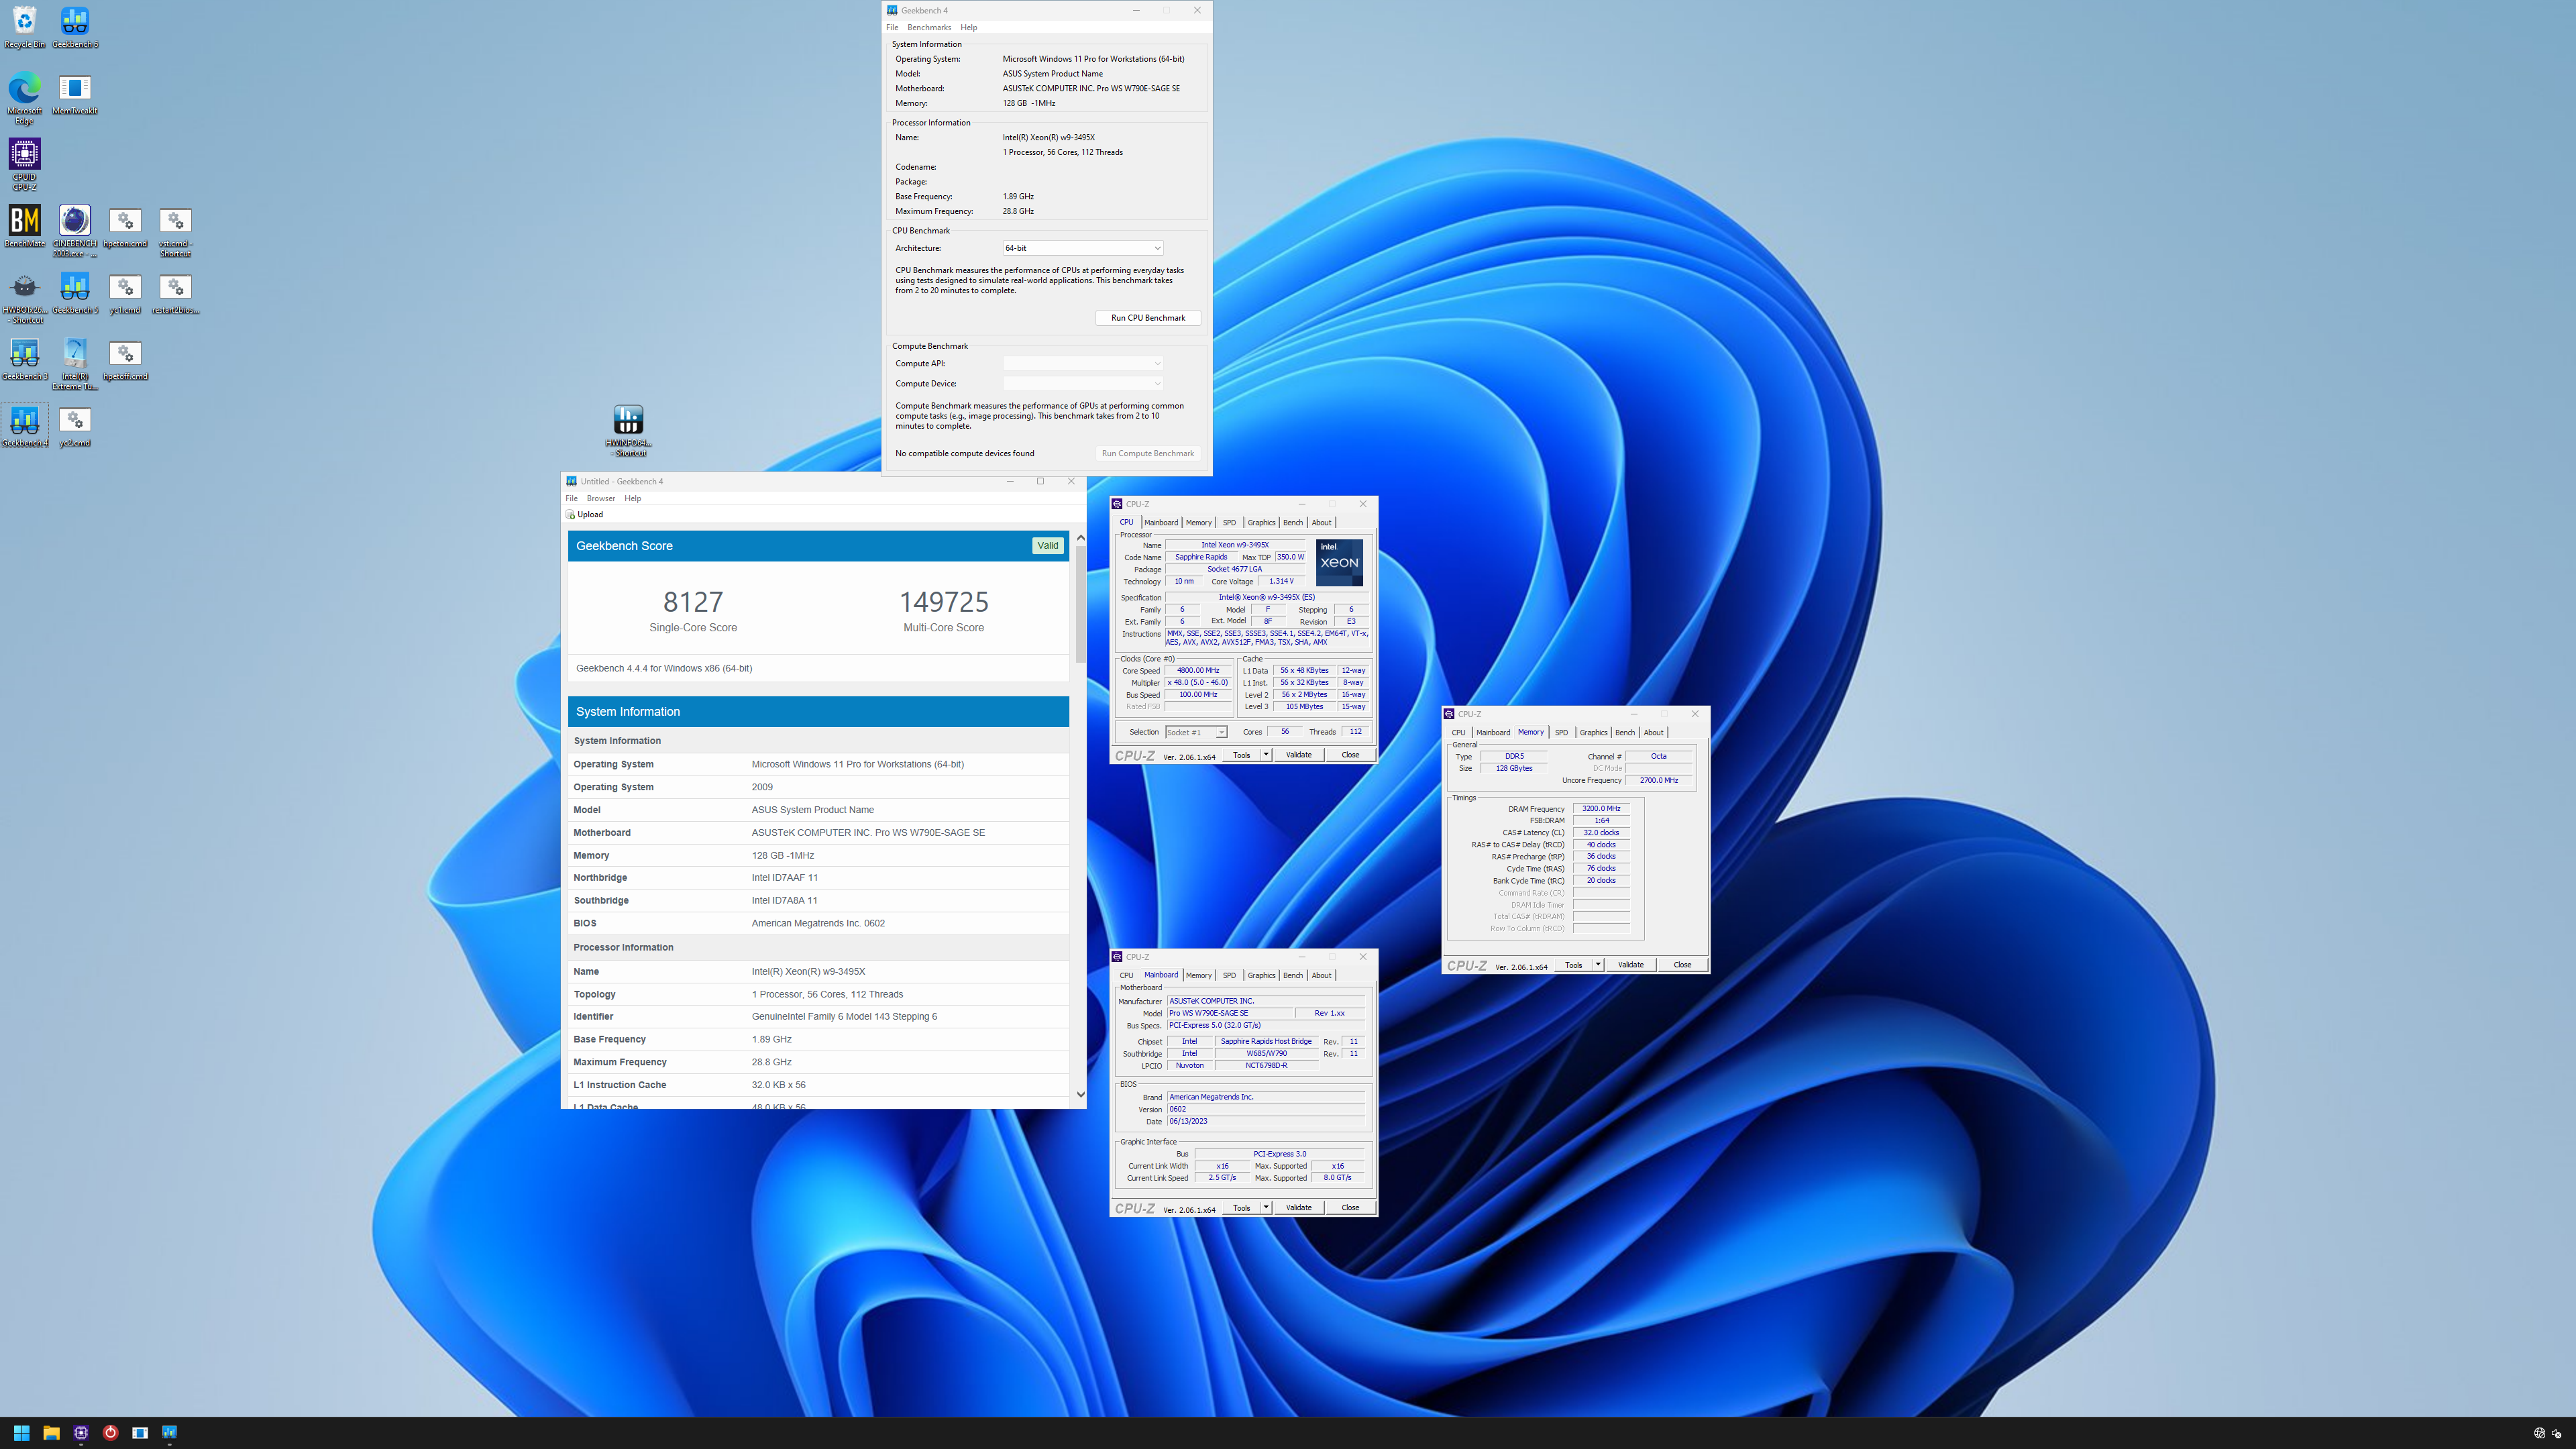Viewport: 2576px width, 1449px height.
Task: Click Upload icon in Geekbench results window
Action: pos(584,514)
